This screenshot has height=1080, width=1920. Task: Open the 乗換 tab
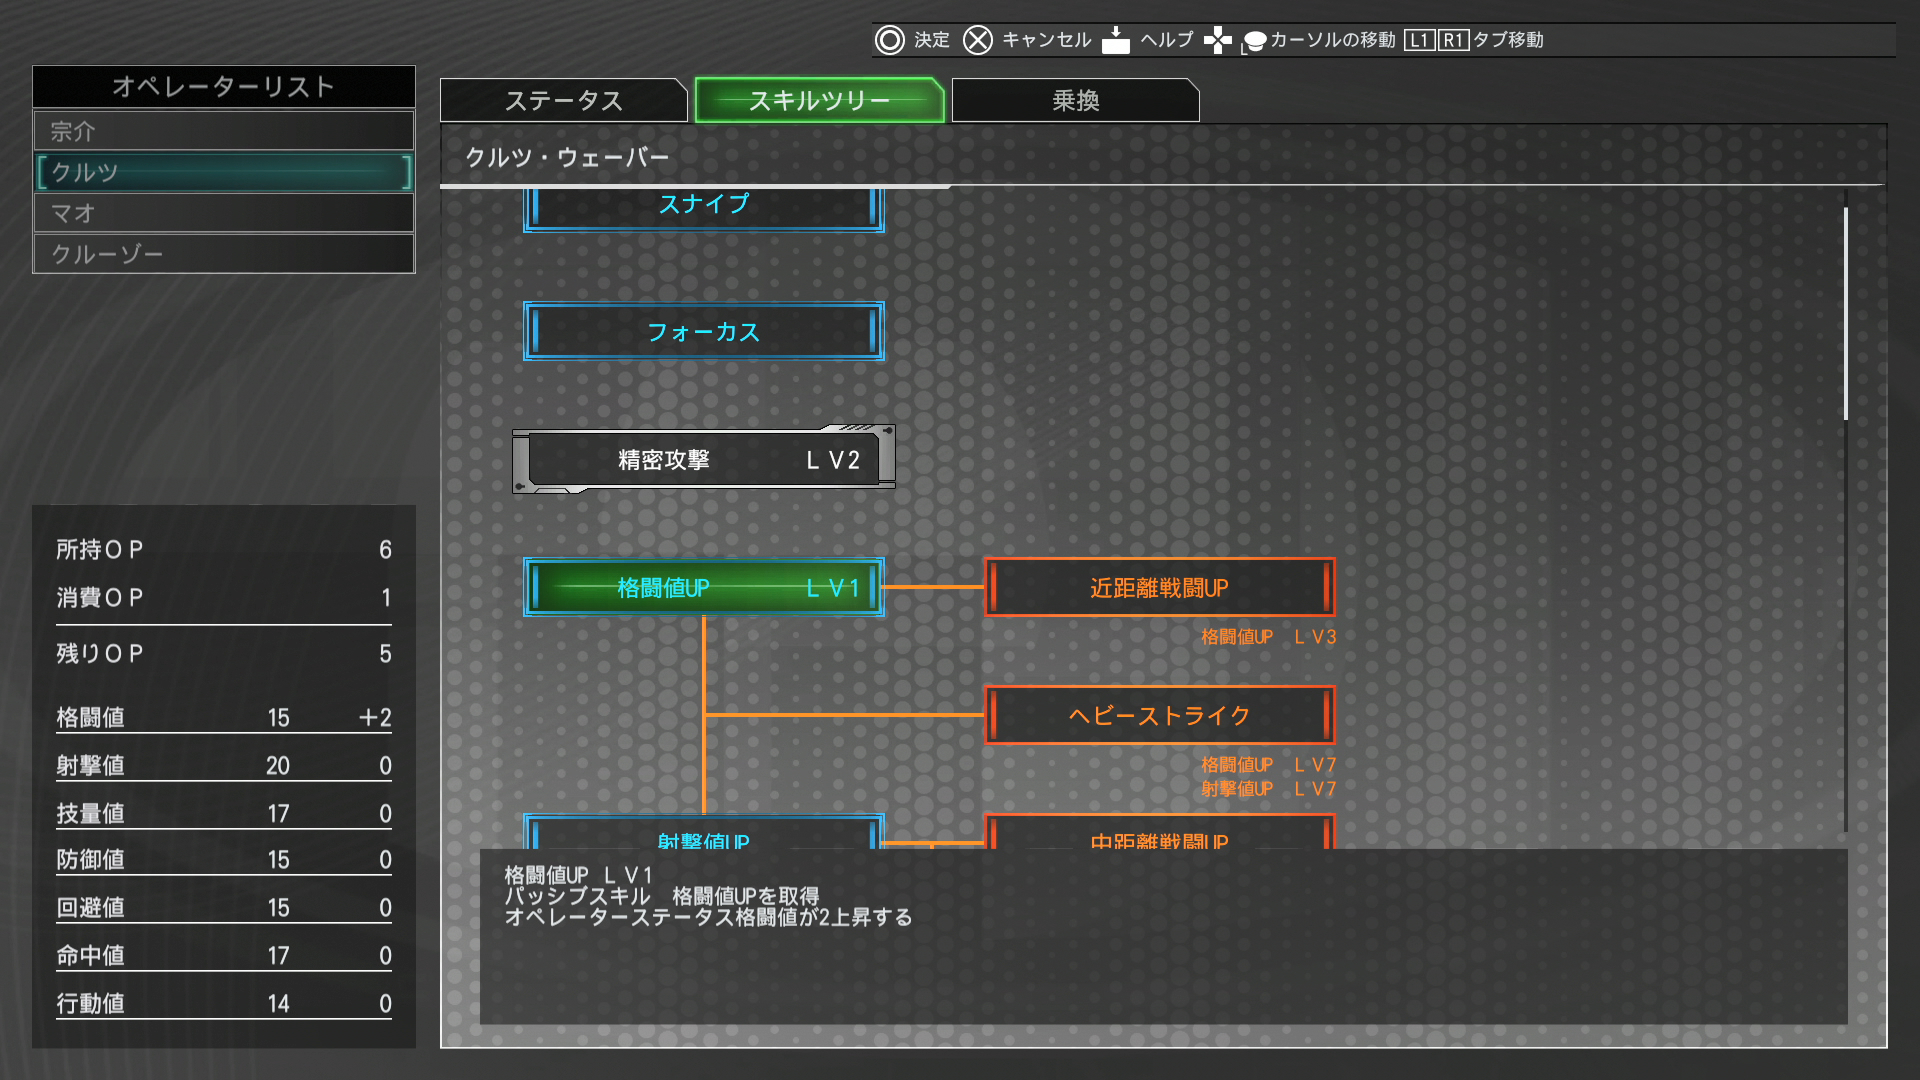coord(1075,101)
